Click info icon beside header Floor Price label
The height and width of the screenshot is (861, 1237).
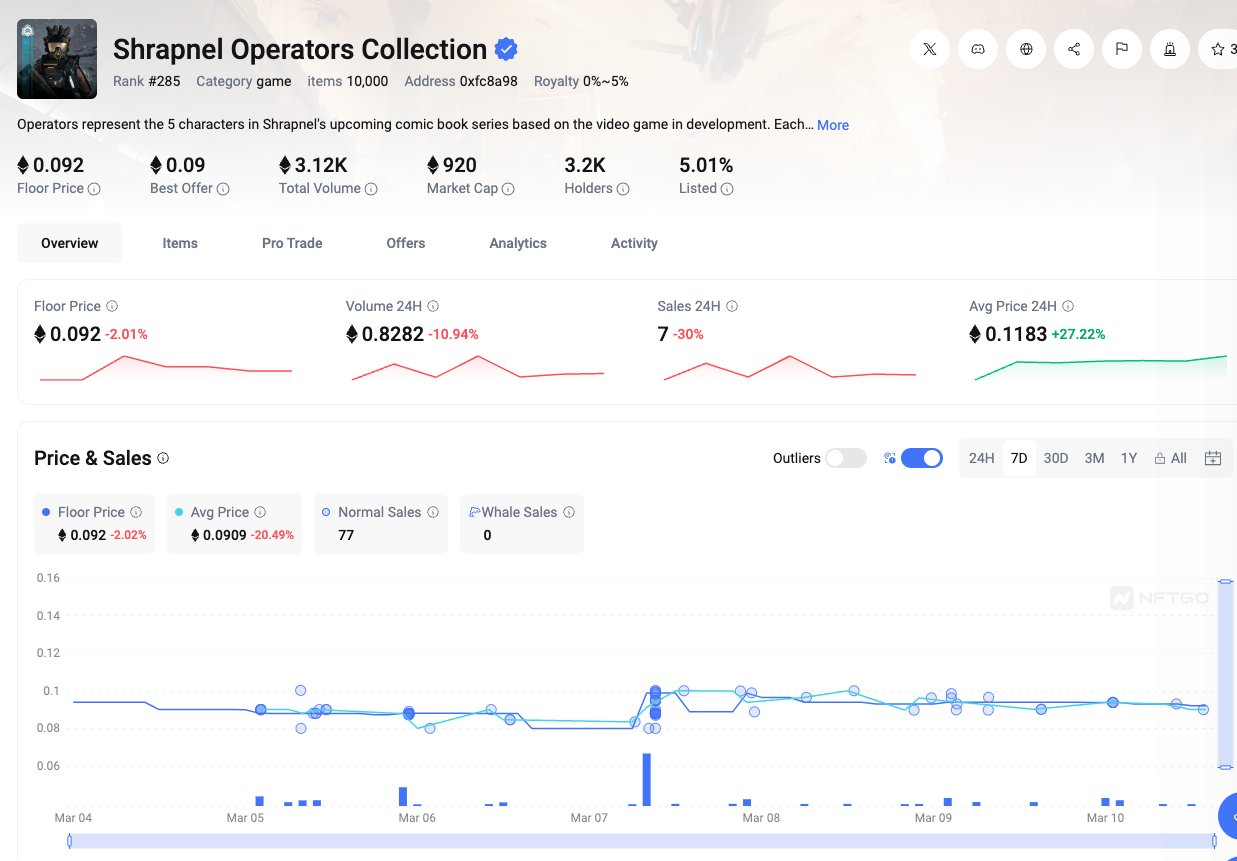[94, 189]
